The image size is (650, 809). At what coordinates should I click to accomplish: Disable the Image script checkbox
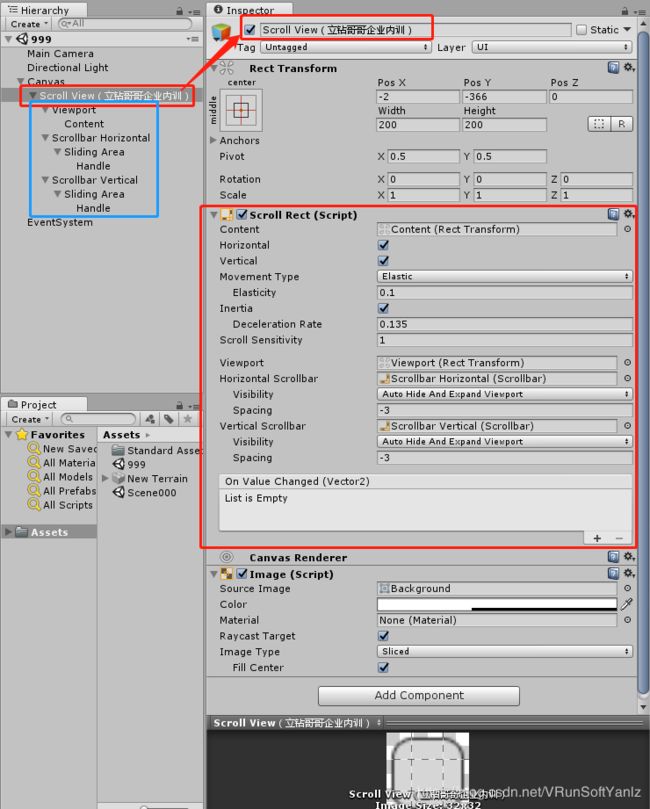coord(241,573)
